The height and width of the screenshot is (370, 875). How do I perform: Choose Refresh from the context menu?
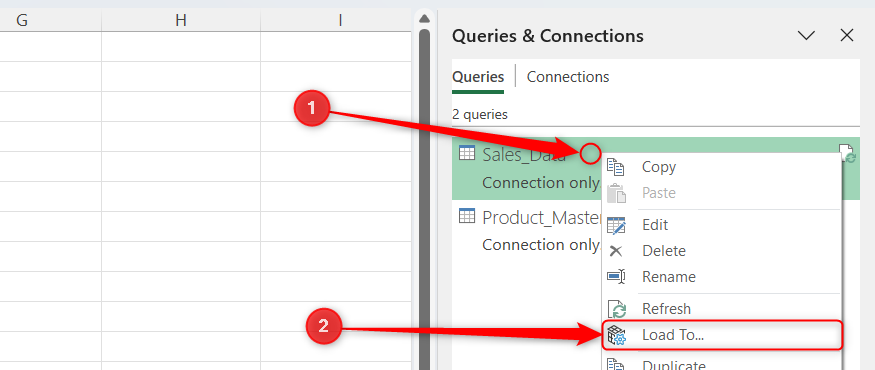click(x=722, y=309)
